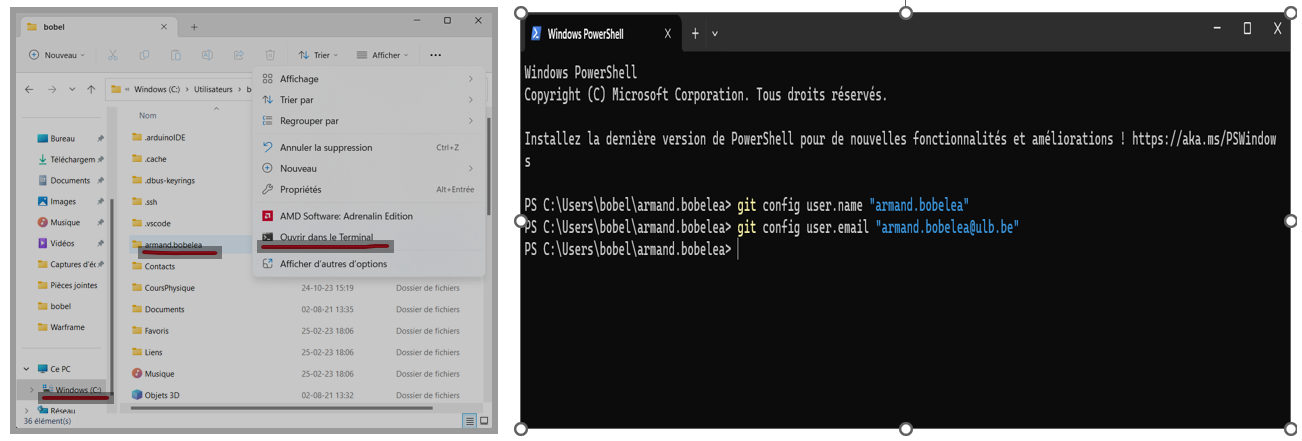The width and height of the screenshot is (1302, 441).
Task: Switch to details view icon in status bar
Action: pos(470,421)
